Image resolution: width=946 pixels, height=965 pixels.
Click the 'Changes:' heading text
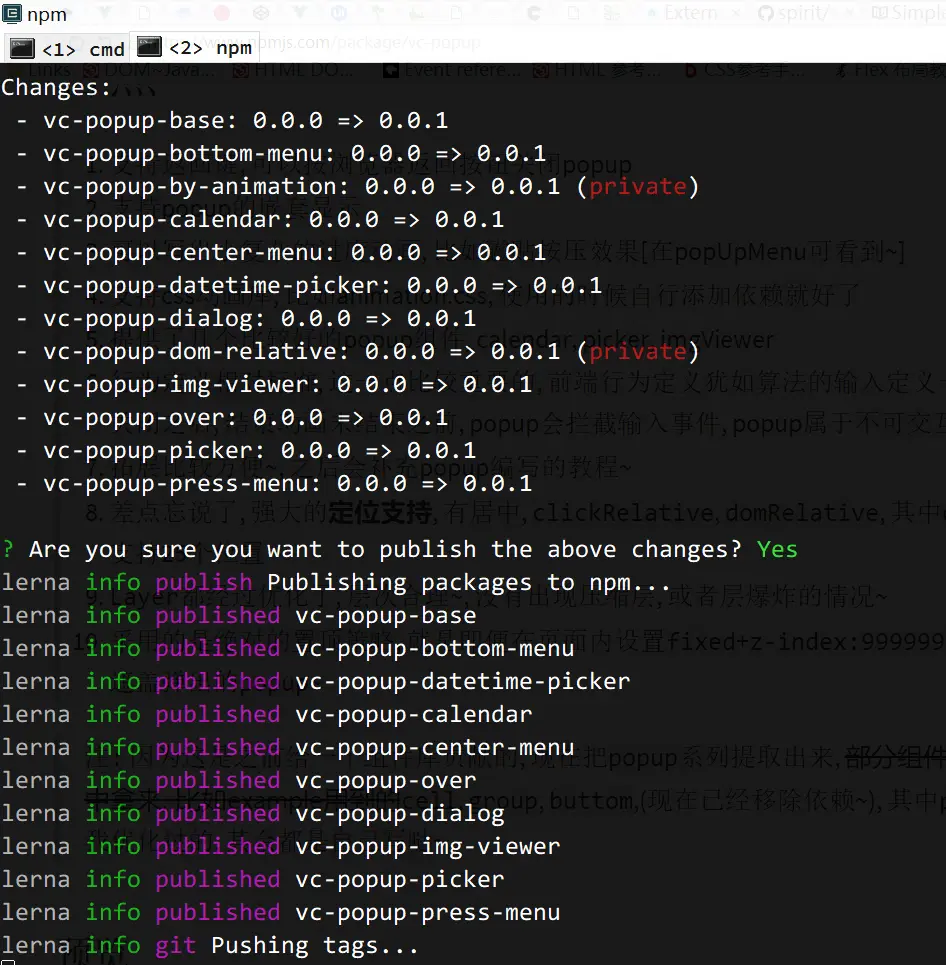(x=55, y=87)
